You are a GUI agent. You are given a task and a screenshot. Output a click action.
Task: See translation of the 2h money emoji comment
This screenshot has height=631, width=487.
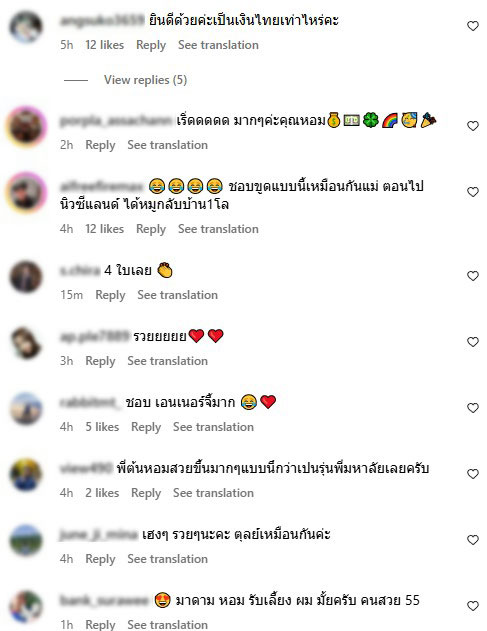coord(167,145)
